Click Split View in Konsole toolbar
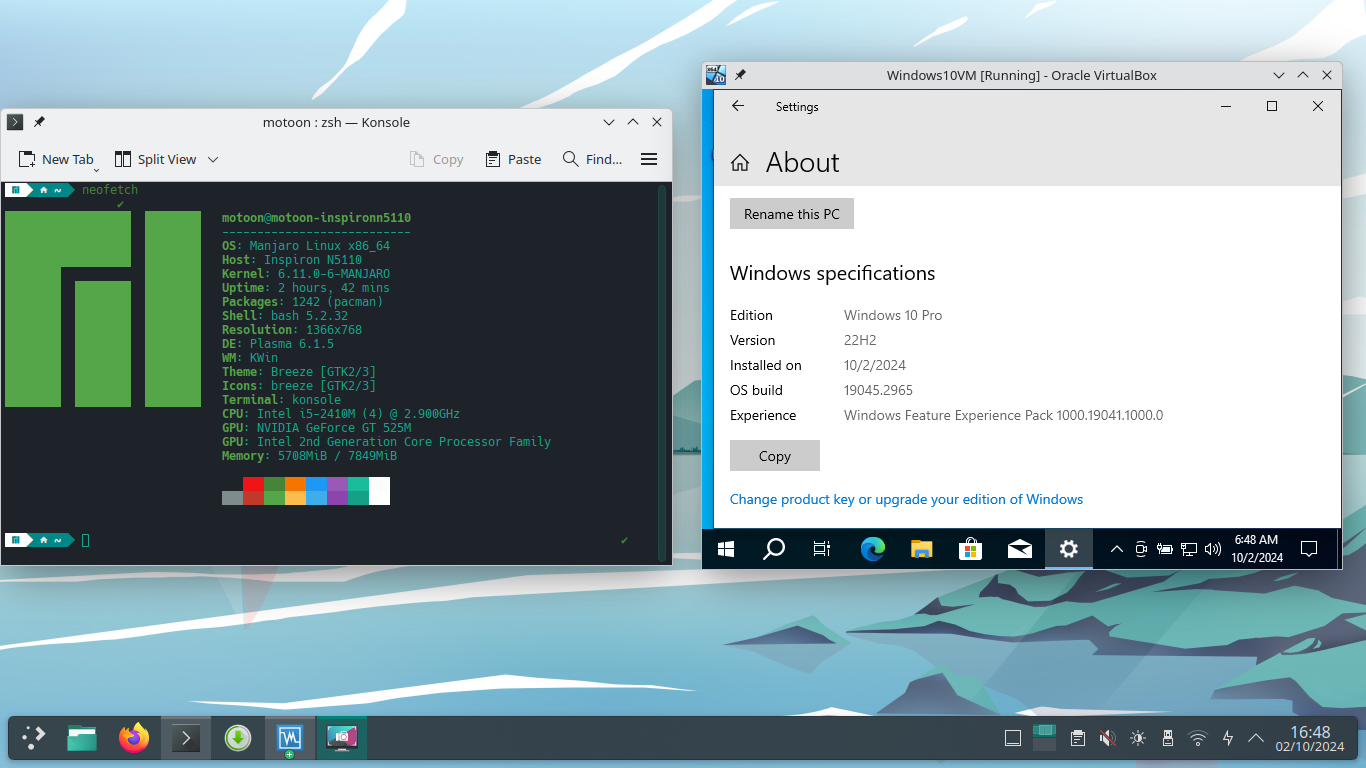The width and height of the screenshot is (1366, 768). click(155, 159)
